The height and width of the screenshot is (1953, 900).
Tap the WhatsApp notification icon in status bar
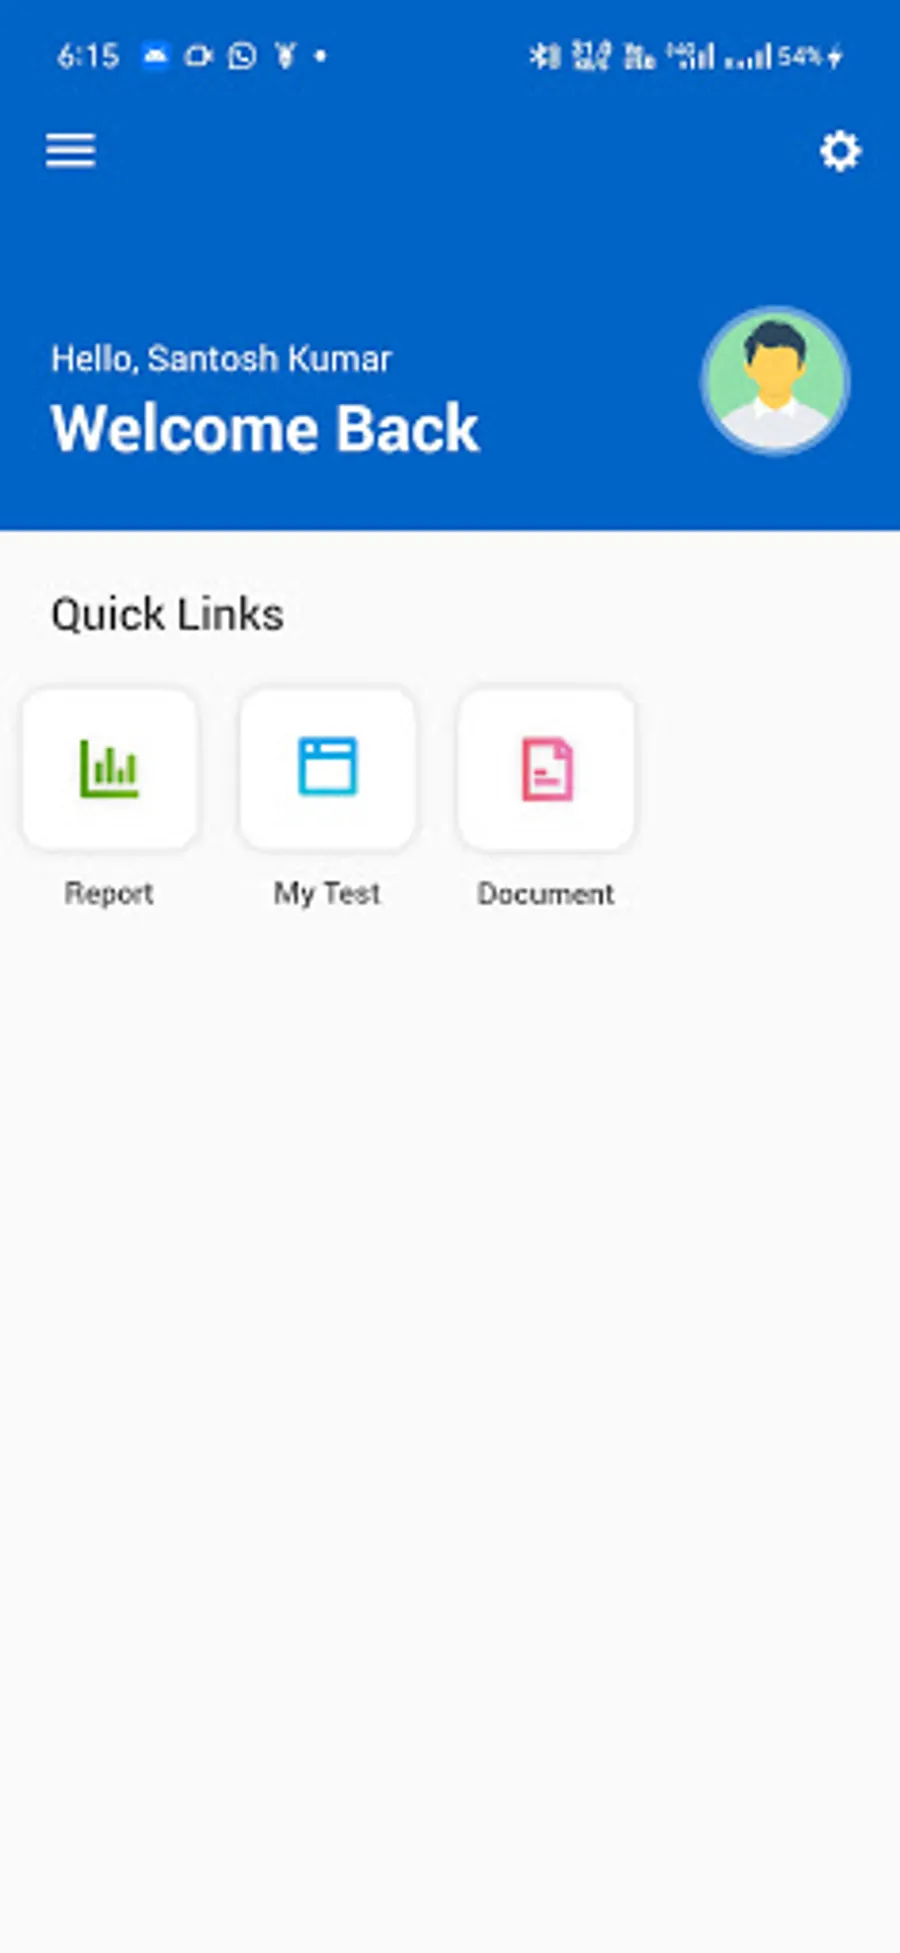coord(242,56)
